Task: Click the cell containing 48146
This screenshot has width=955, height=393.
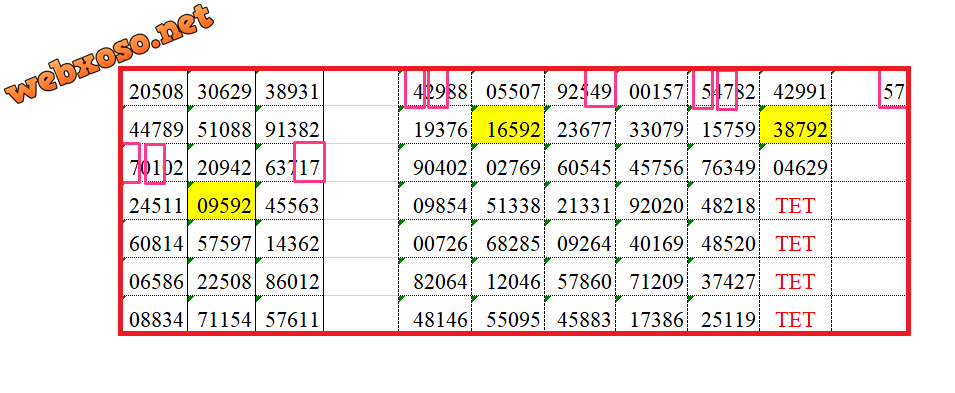Action: [x=435, y=314]
